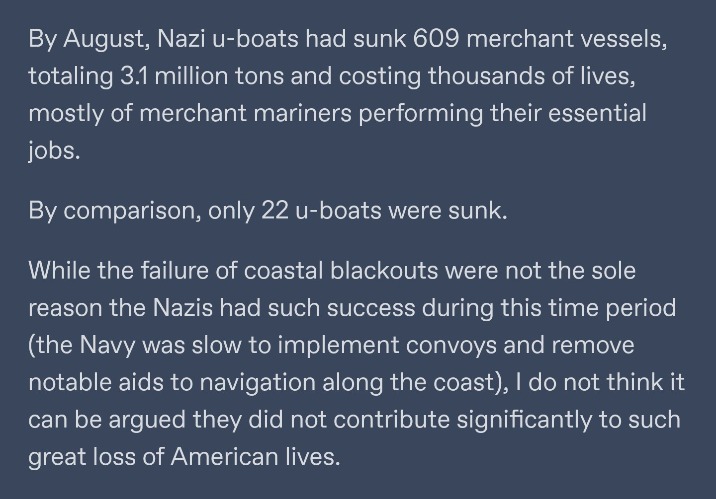The height and width of the screenshot is (499, 716).
Task: Click the phrase "American lives." at the end
Action: click(256, 457)
